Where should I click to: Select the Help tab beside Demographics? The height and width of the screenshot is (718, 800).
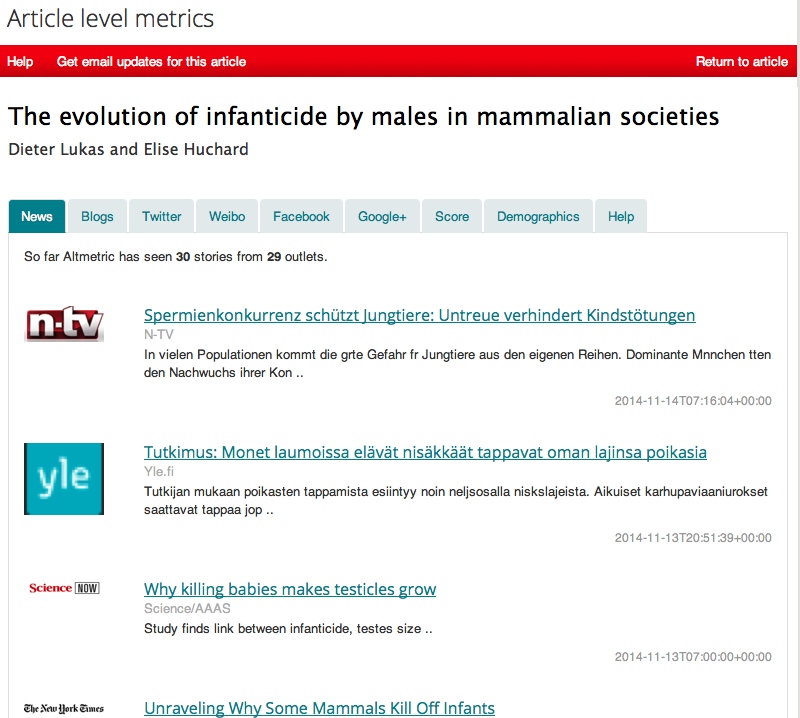[621, 216]
